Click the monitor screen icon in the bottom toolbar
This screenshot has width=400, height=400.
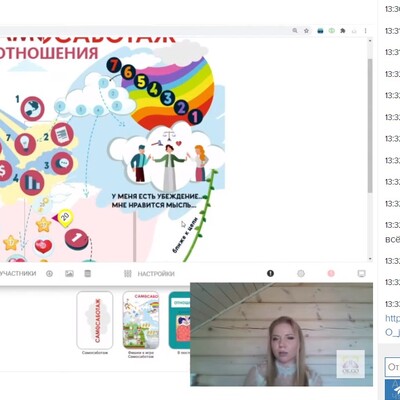point(362,273)
